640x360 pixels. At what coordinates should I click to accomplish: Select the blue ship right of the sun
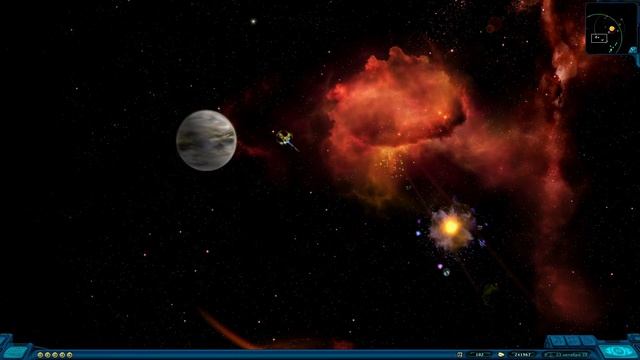[482, 243]
